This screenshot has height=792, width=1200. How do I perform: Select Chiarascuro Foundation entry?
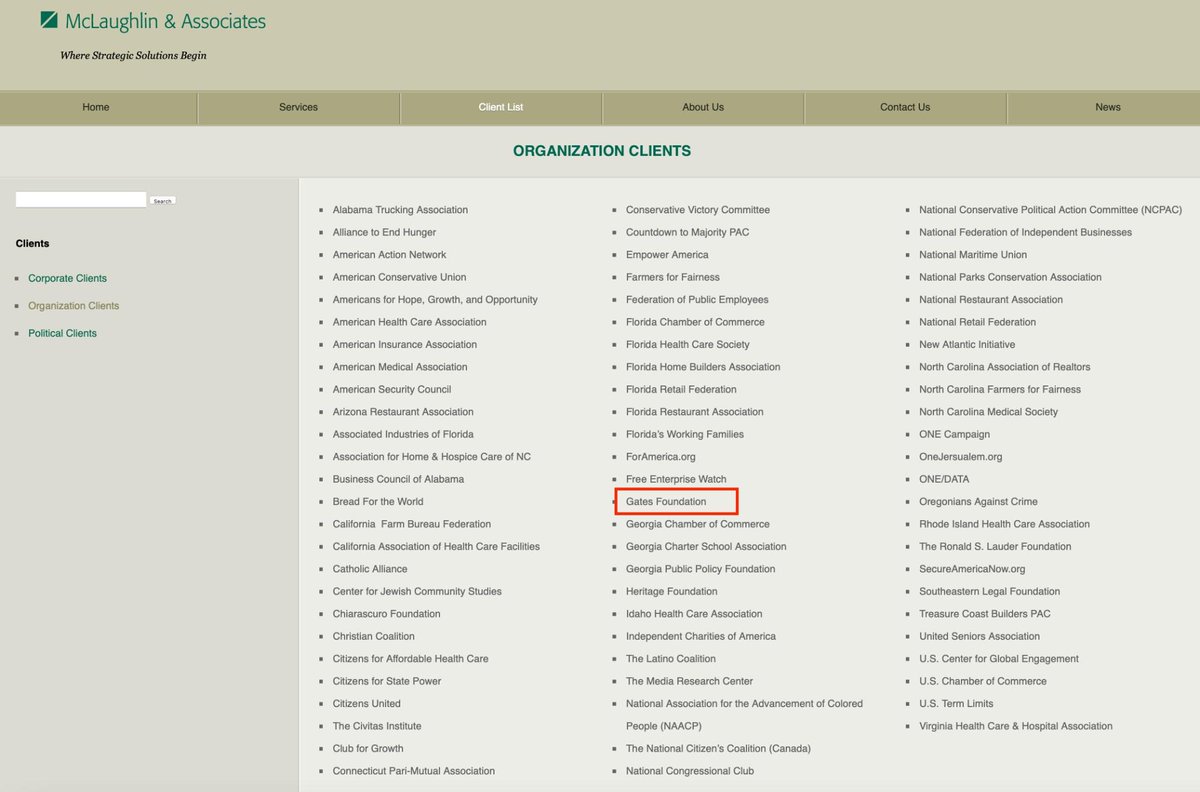point(386,614)
